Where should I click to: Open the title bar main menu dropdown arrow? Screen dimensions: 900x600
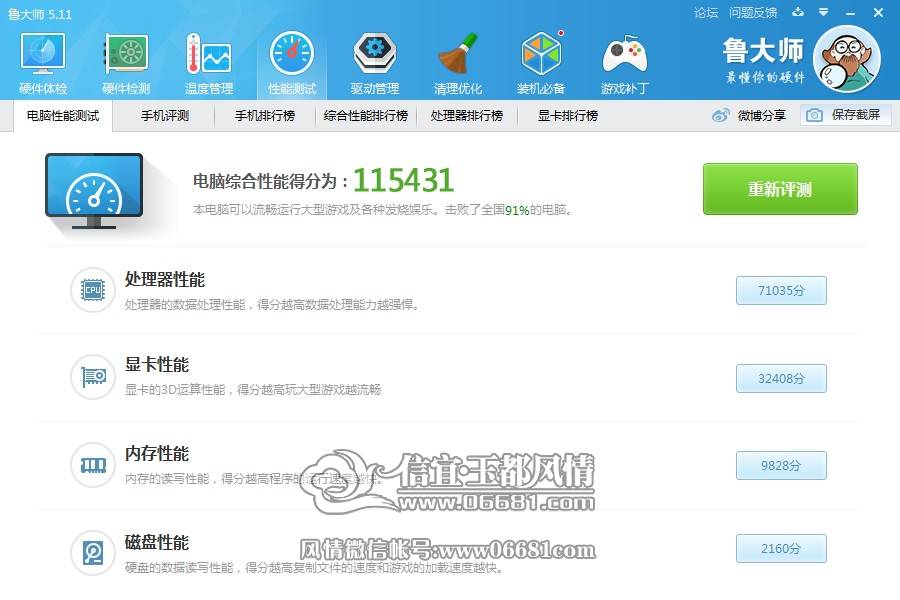tap(824, 12)
